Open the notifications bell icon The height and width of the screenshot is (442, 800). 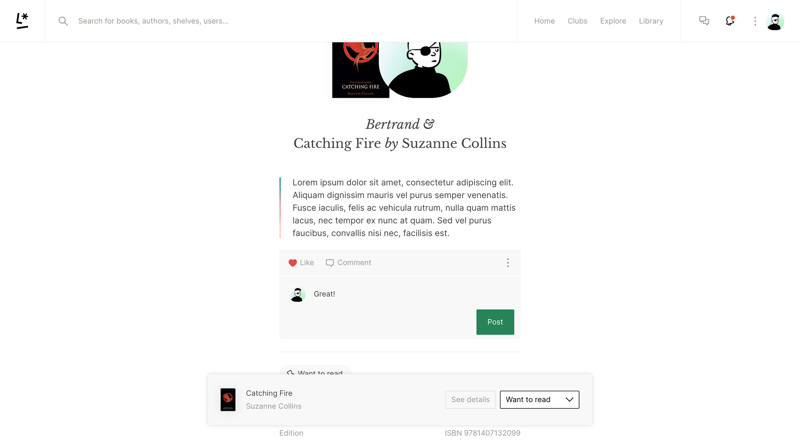click(730, 21)
